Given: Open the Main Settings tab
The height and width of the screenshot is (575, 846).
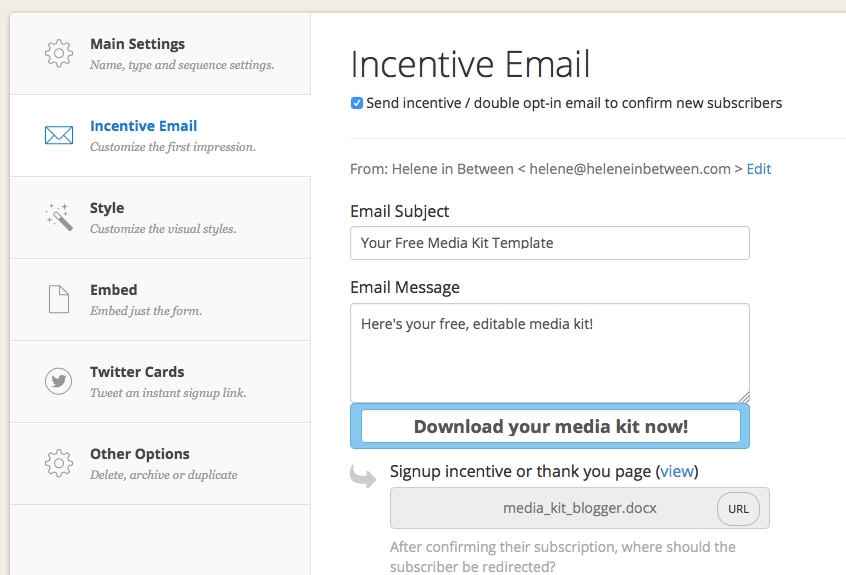Looking at the screenshot, I should pyautogui.click(x=160, y=53).
